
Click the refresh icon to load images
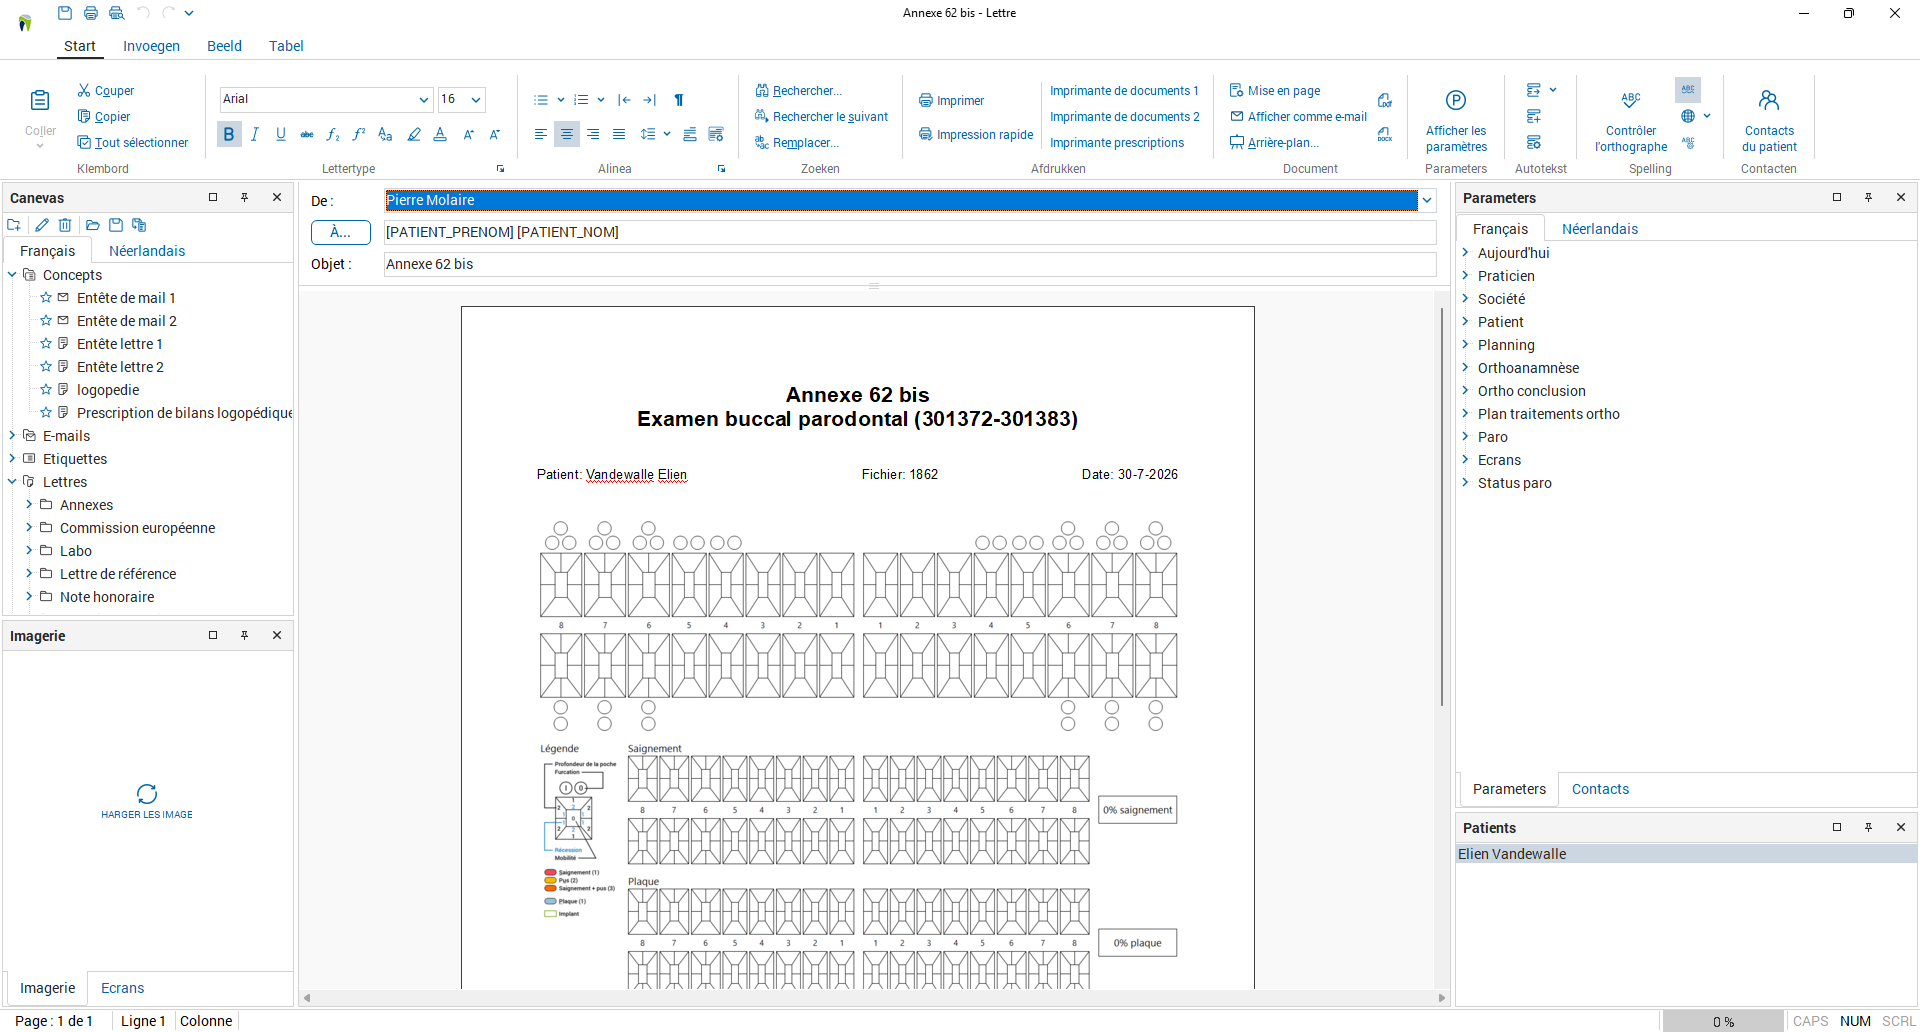[x=147, y=794]
